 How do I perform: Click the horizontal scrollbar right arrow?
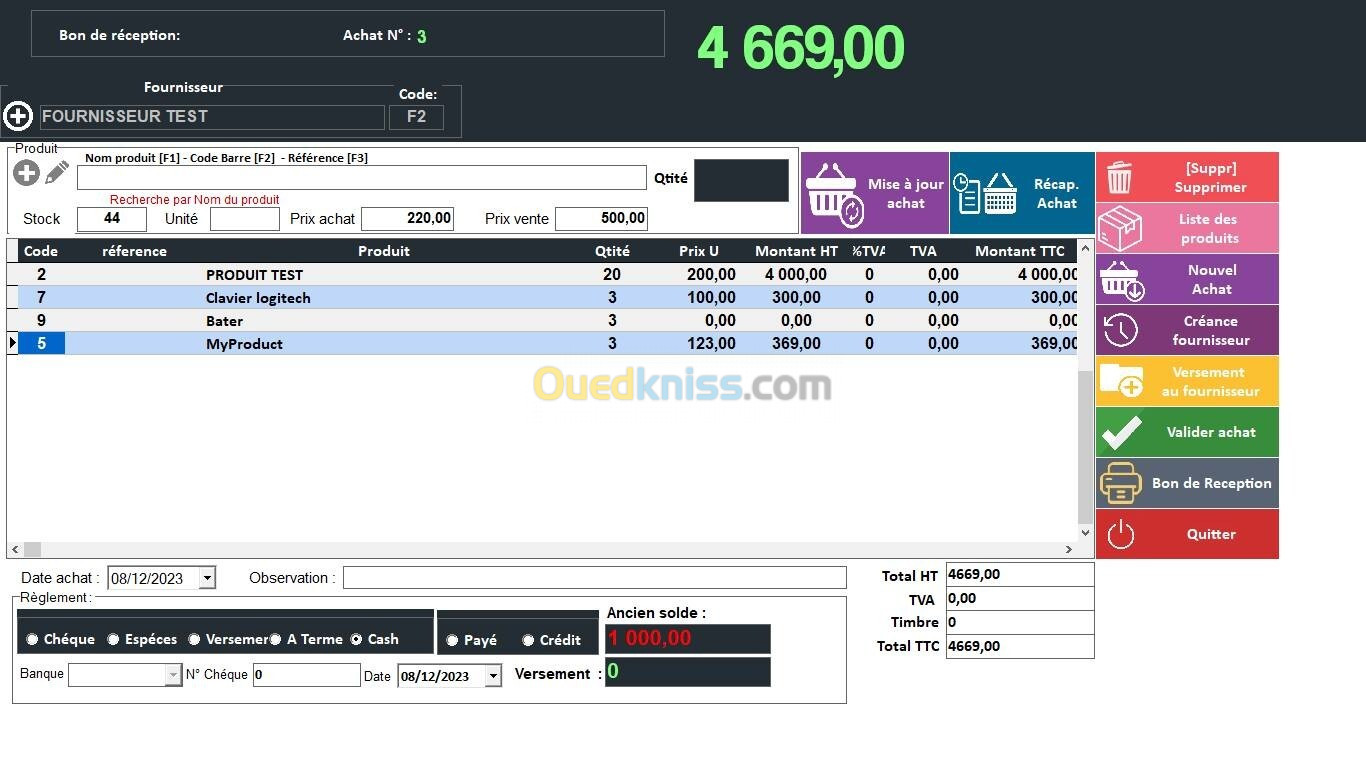(1069, 549)
